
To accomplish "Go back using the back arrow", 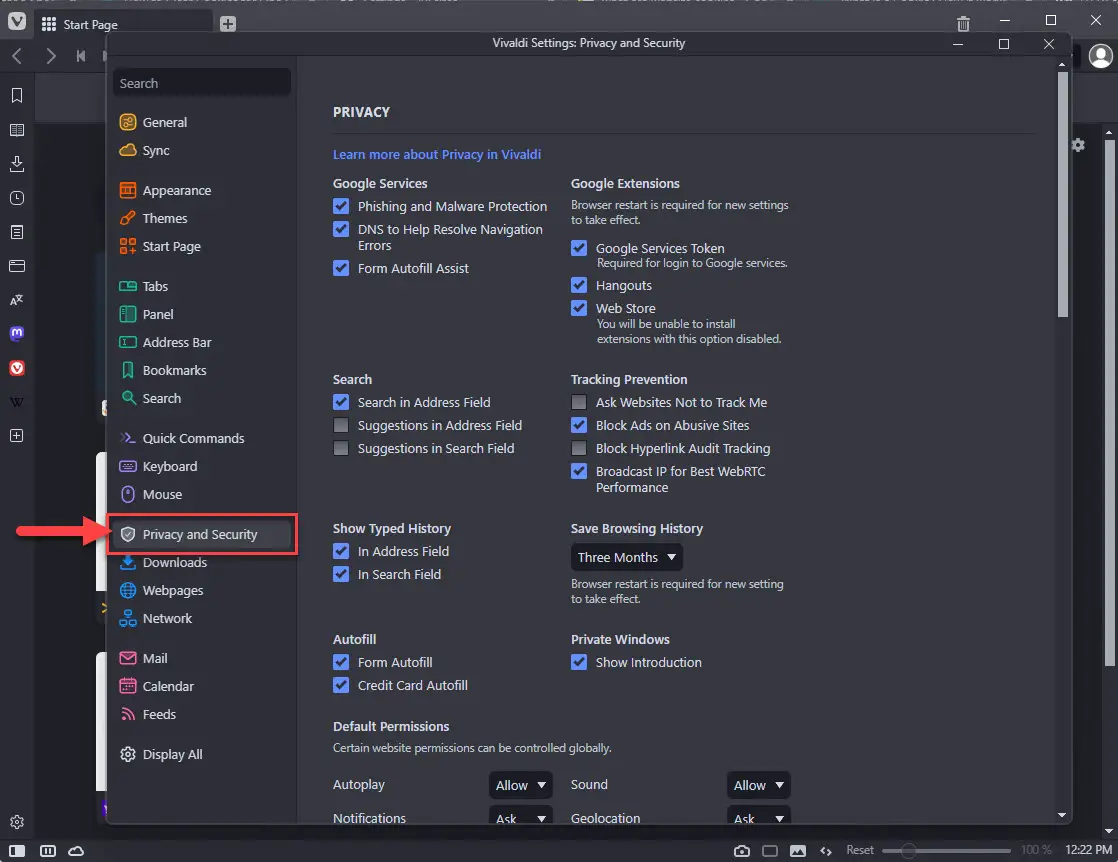I will (x=17, y=56).
